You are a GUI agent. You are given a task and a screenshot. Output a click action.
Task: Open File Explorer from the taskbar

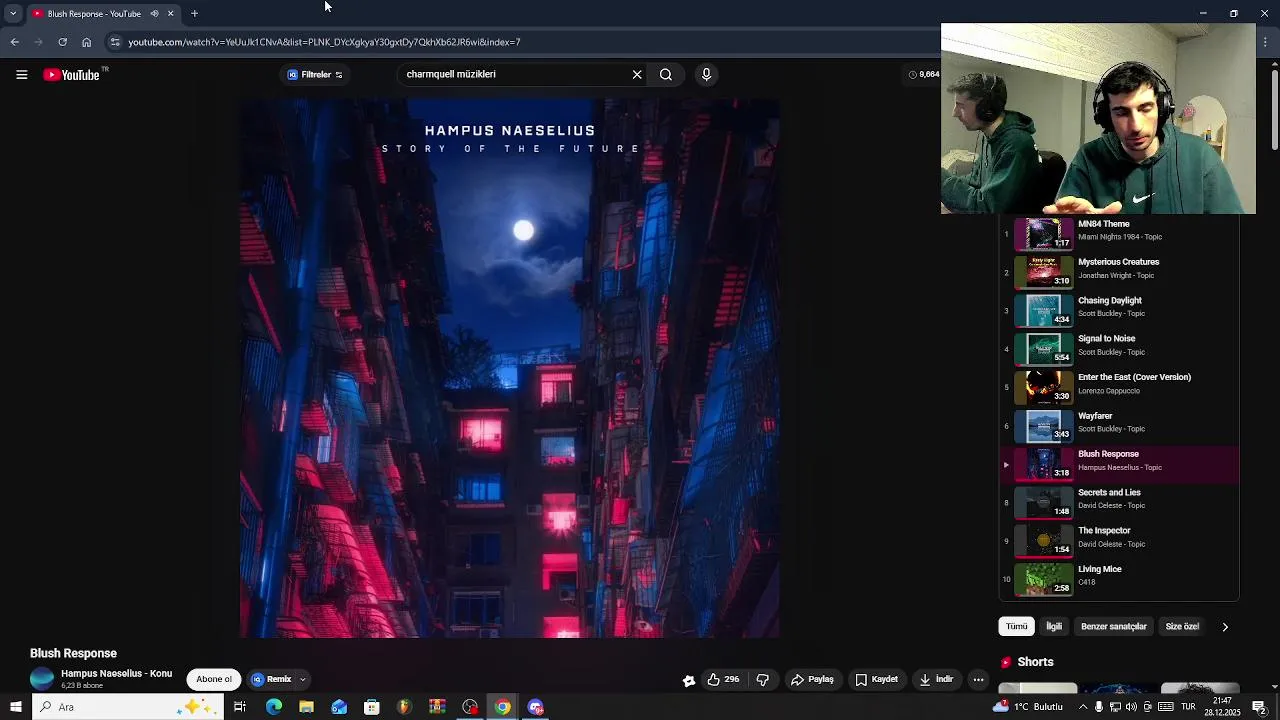(306, 707)
